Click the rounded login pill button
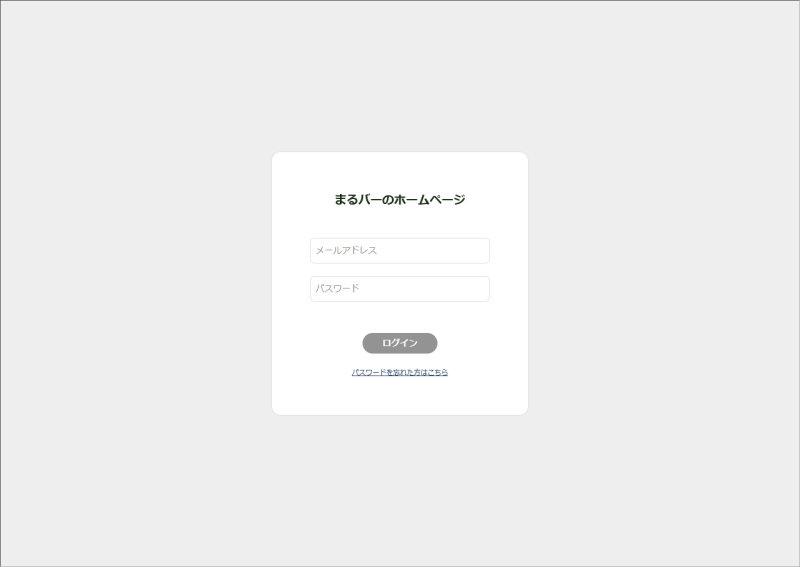 tap(399, 343)
